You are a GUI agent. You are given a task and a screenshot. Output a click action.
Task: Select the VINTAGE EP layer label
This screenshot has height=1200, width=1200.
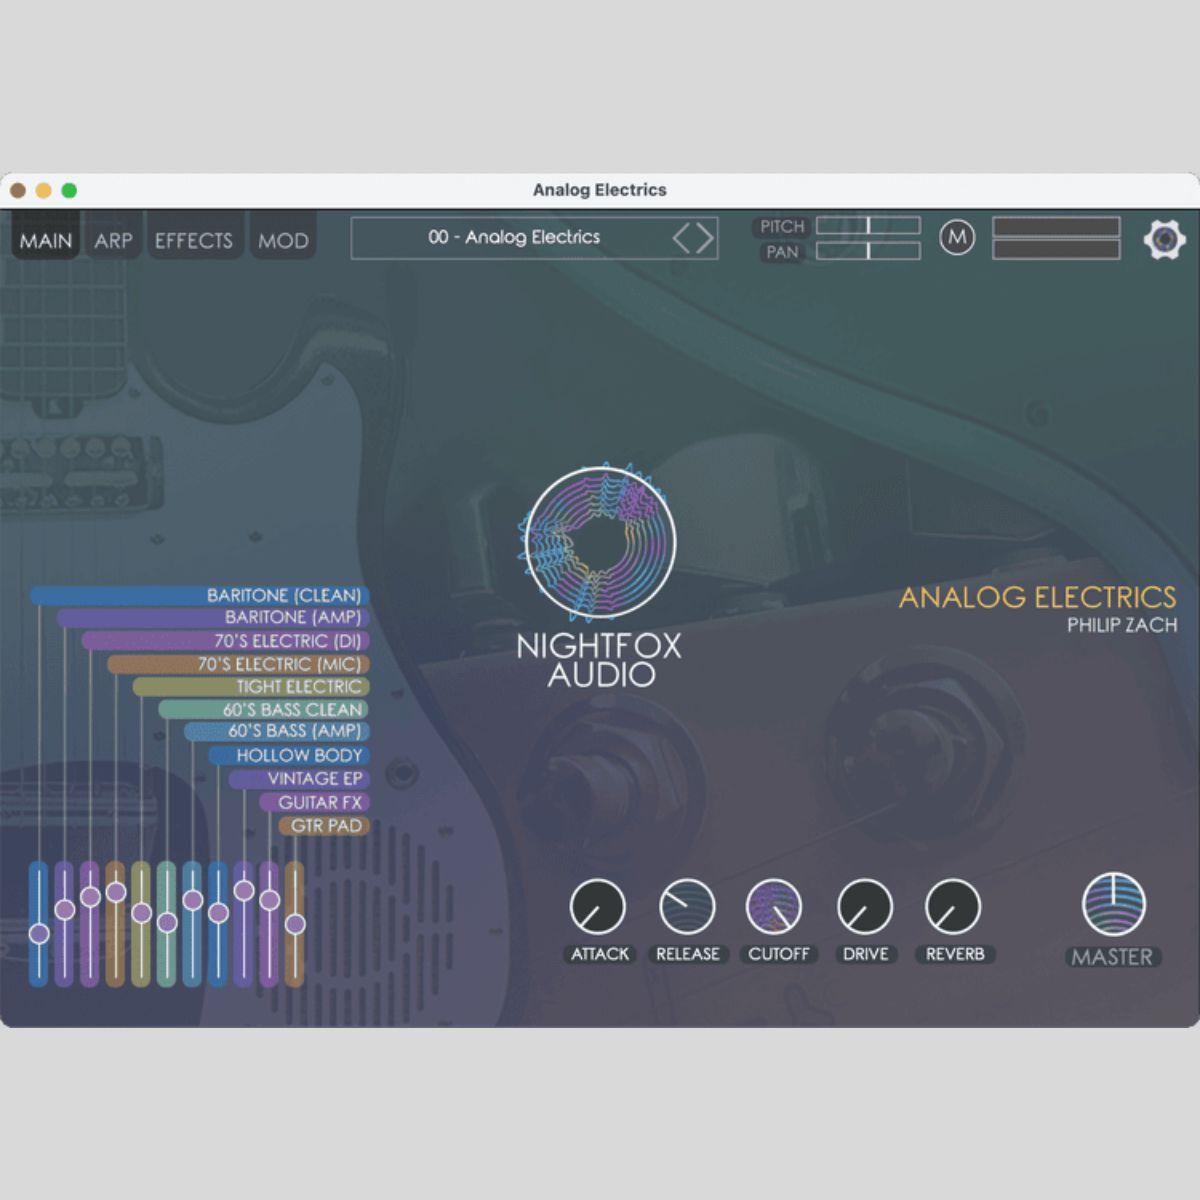[300, 778]
